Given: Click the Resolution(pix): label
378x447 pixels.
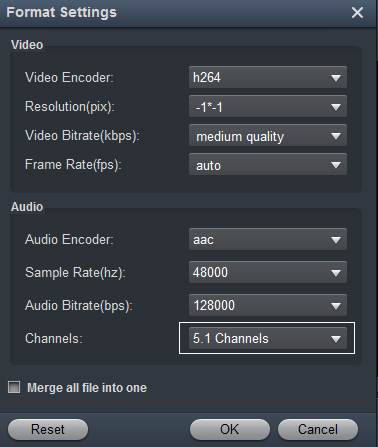Looking at the screenshot, I should 70,107.
